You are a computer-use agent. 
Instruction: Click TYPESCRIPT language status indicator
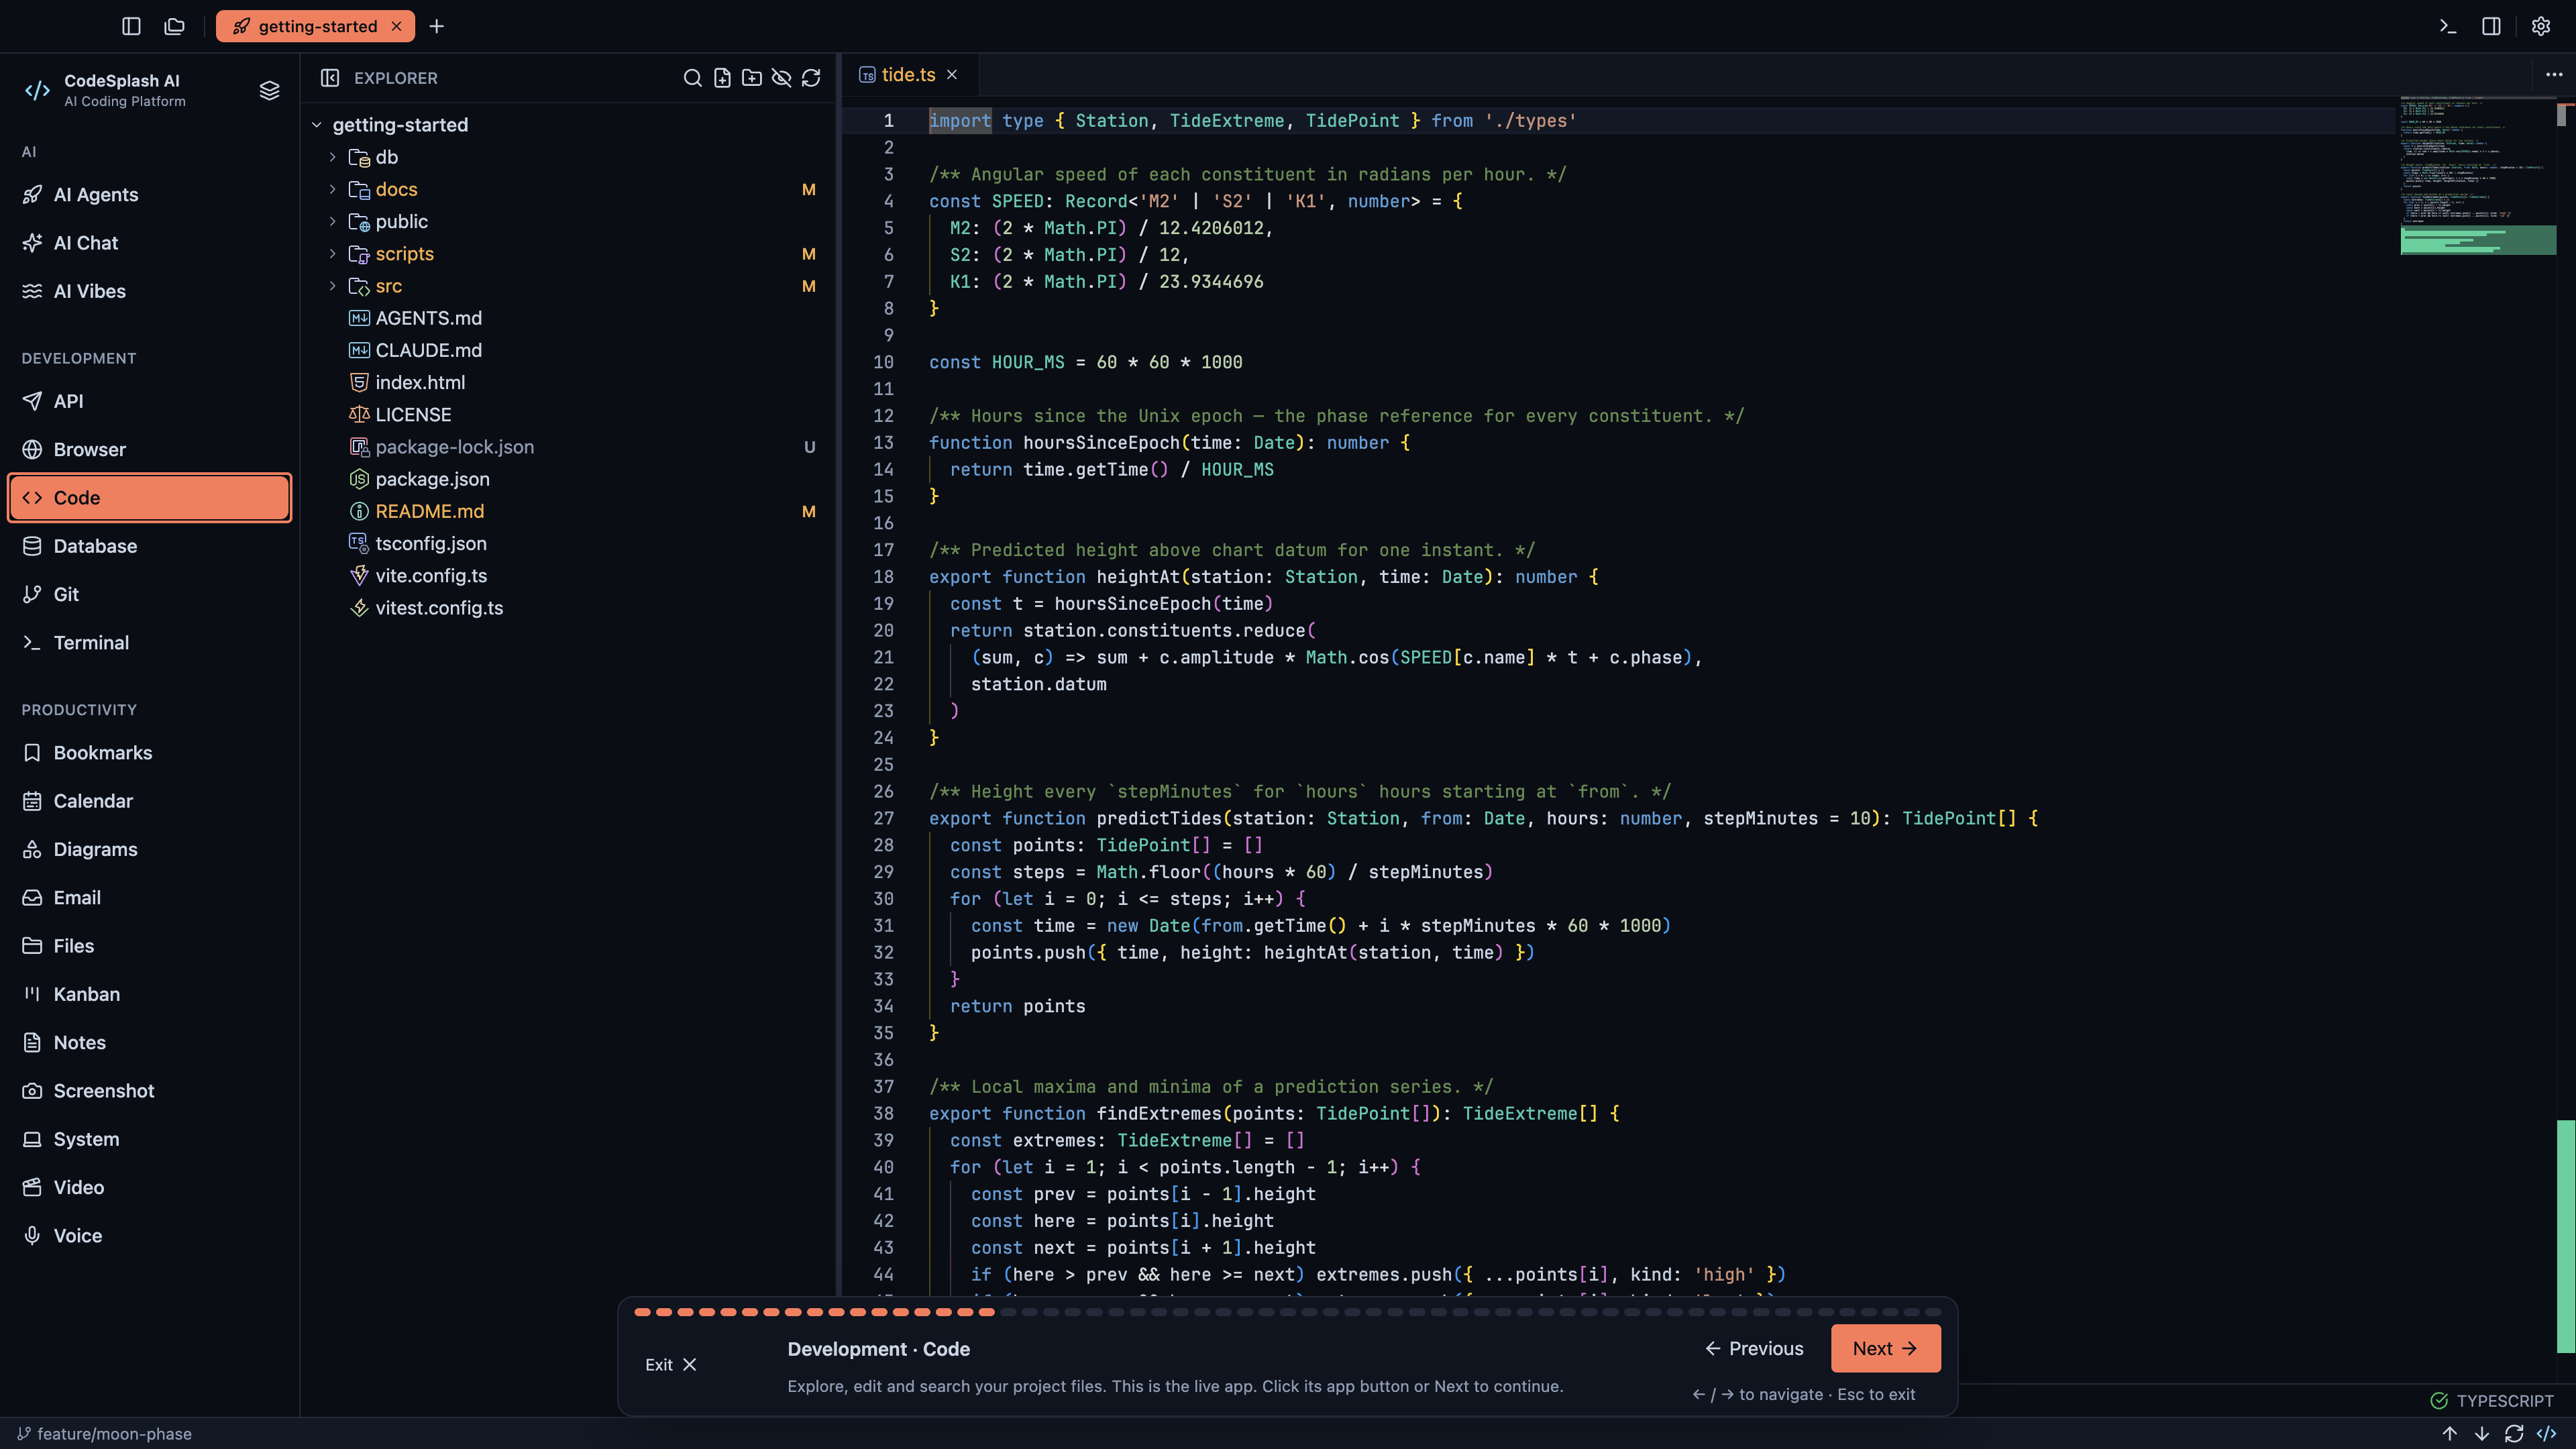click(x=2492, y=1400)
